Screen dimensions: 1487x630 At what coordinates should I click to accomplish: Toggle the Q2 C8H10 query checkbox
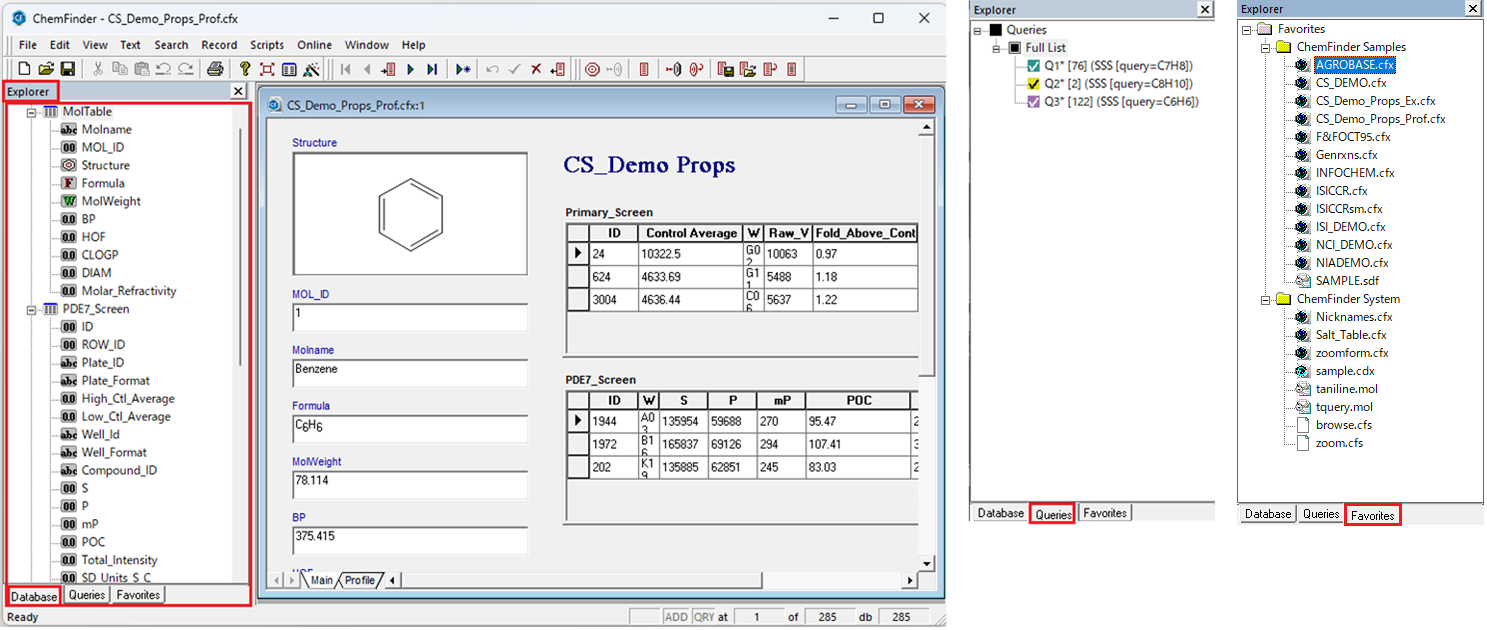click(1034, 84)
